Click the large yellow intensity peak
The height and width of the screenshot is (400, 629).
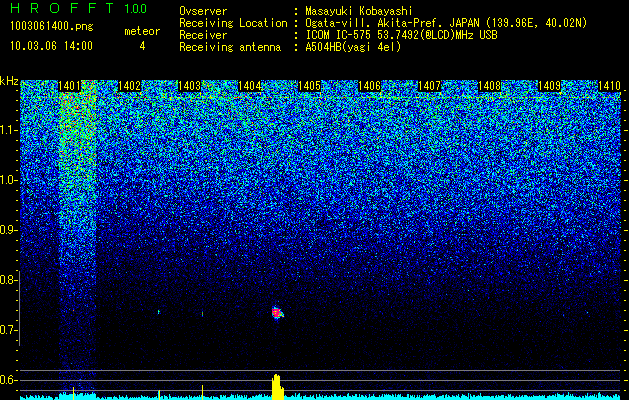pos(277,387)
